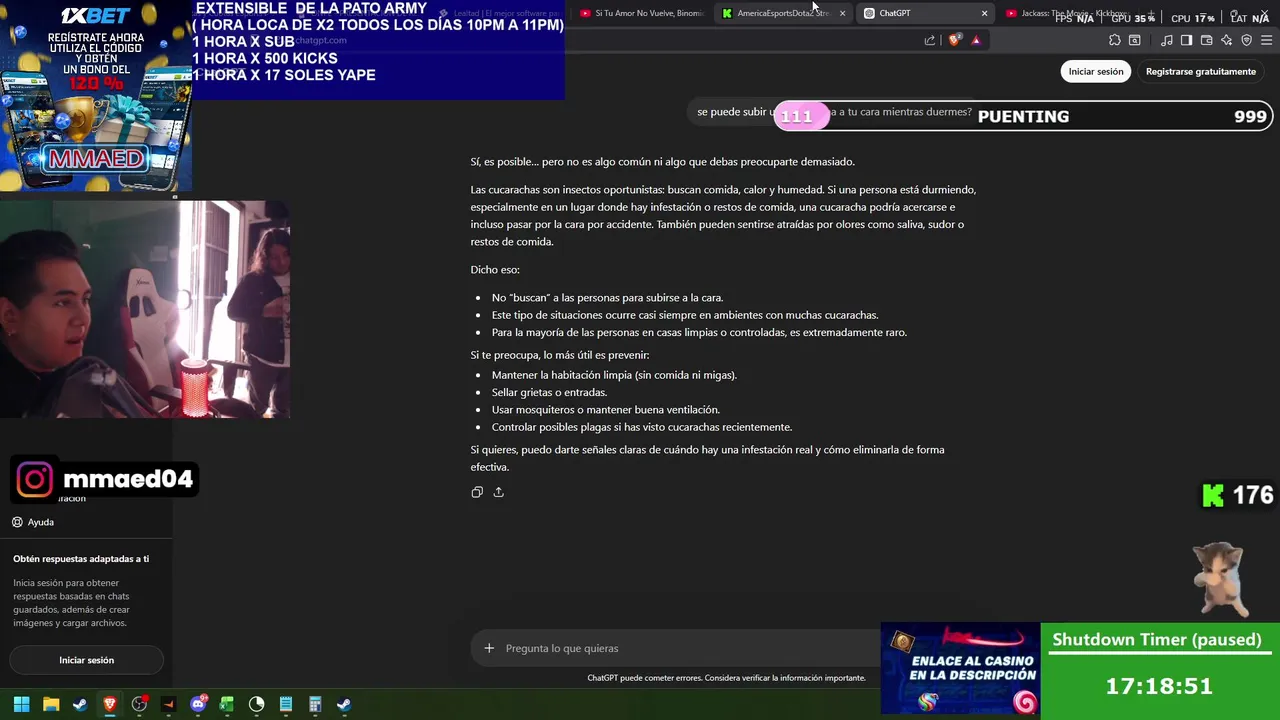Click the Brave browser taskbar icon
The height and width of the screenshot is (720, 1280).
[110, 704]
